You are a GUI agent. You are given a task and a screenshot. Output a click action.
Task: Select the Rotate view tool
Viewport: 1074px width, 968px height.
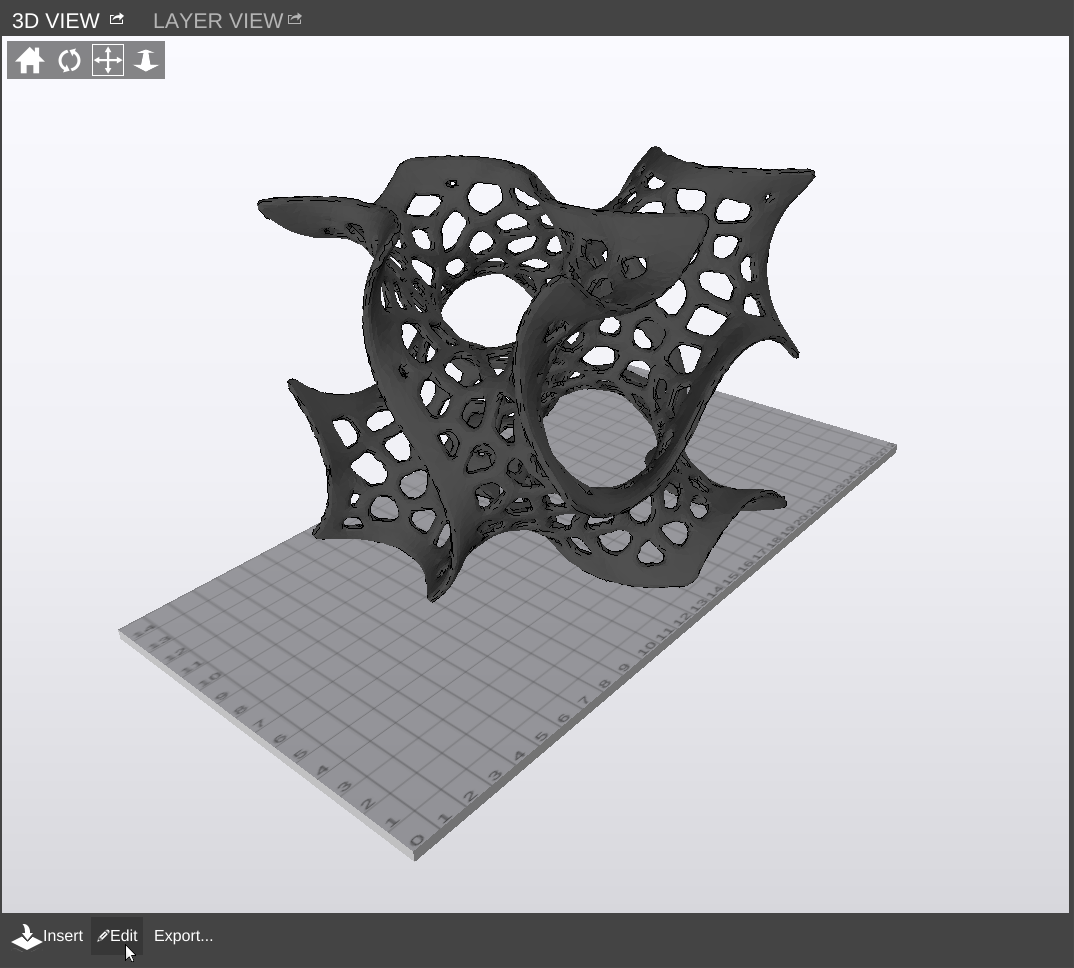(69, 61)
